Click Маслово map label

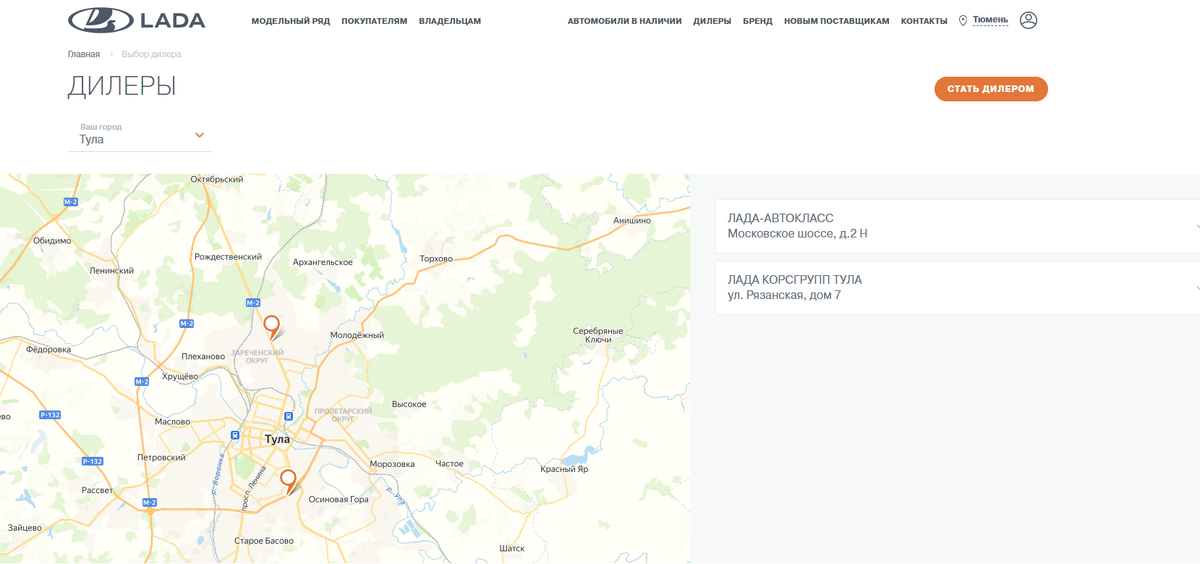pyautogui.click(x=172, y=421)
